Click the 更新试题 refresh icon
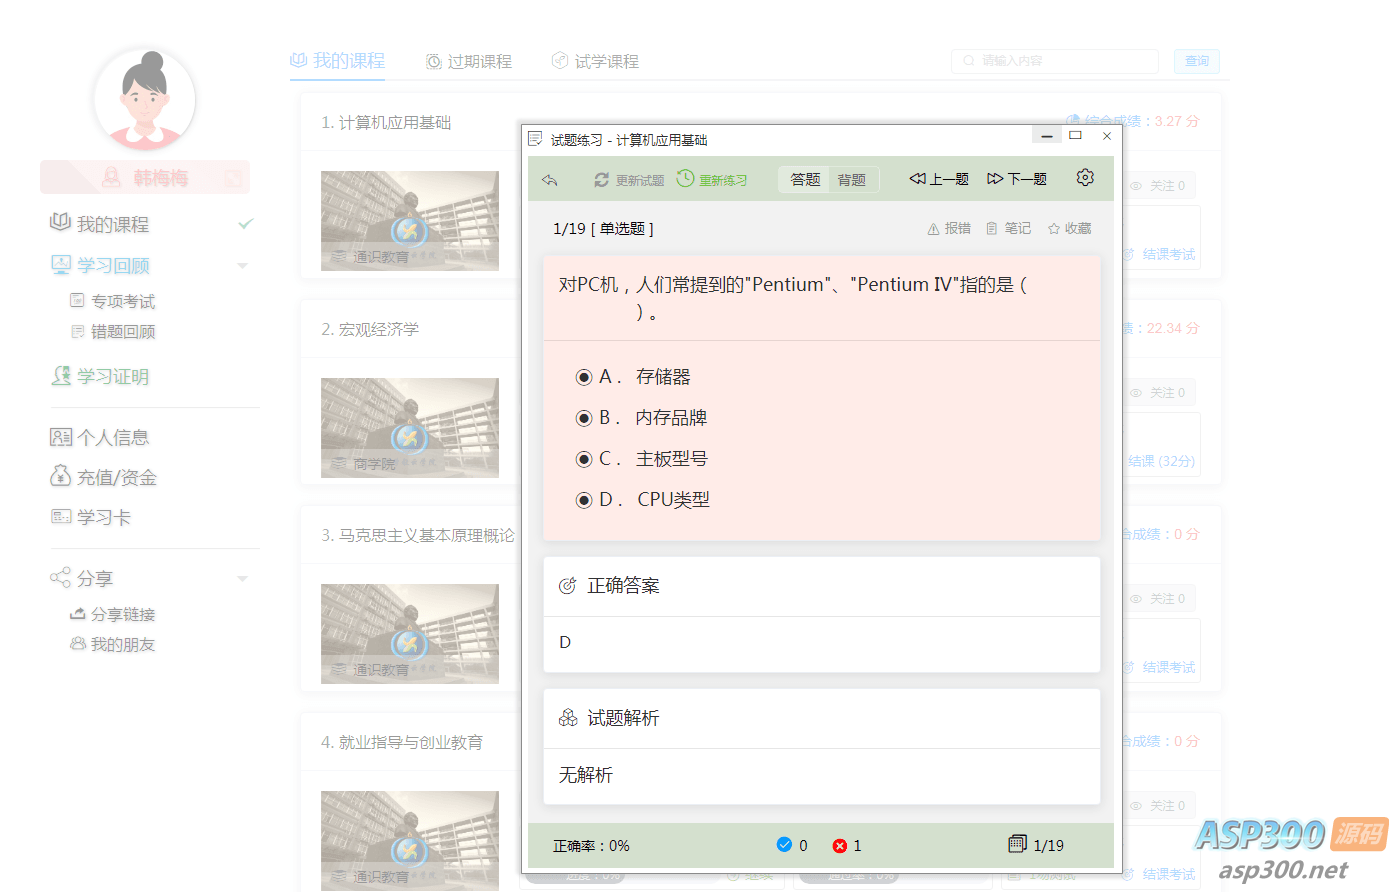The height and width of the screenshot is (892, 1389). 601,180
